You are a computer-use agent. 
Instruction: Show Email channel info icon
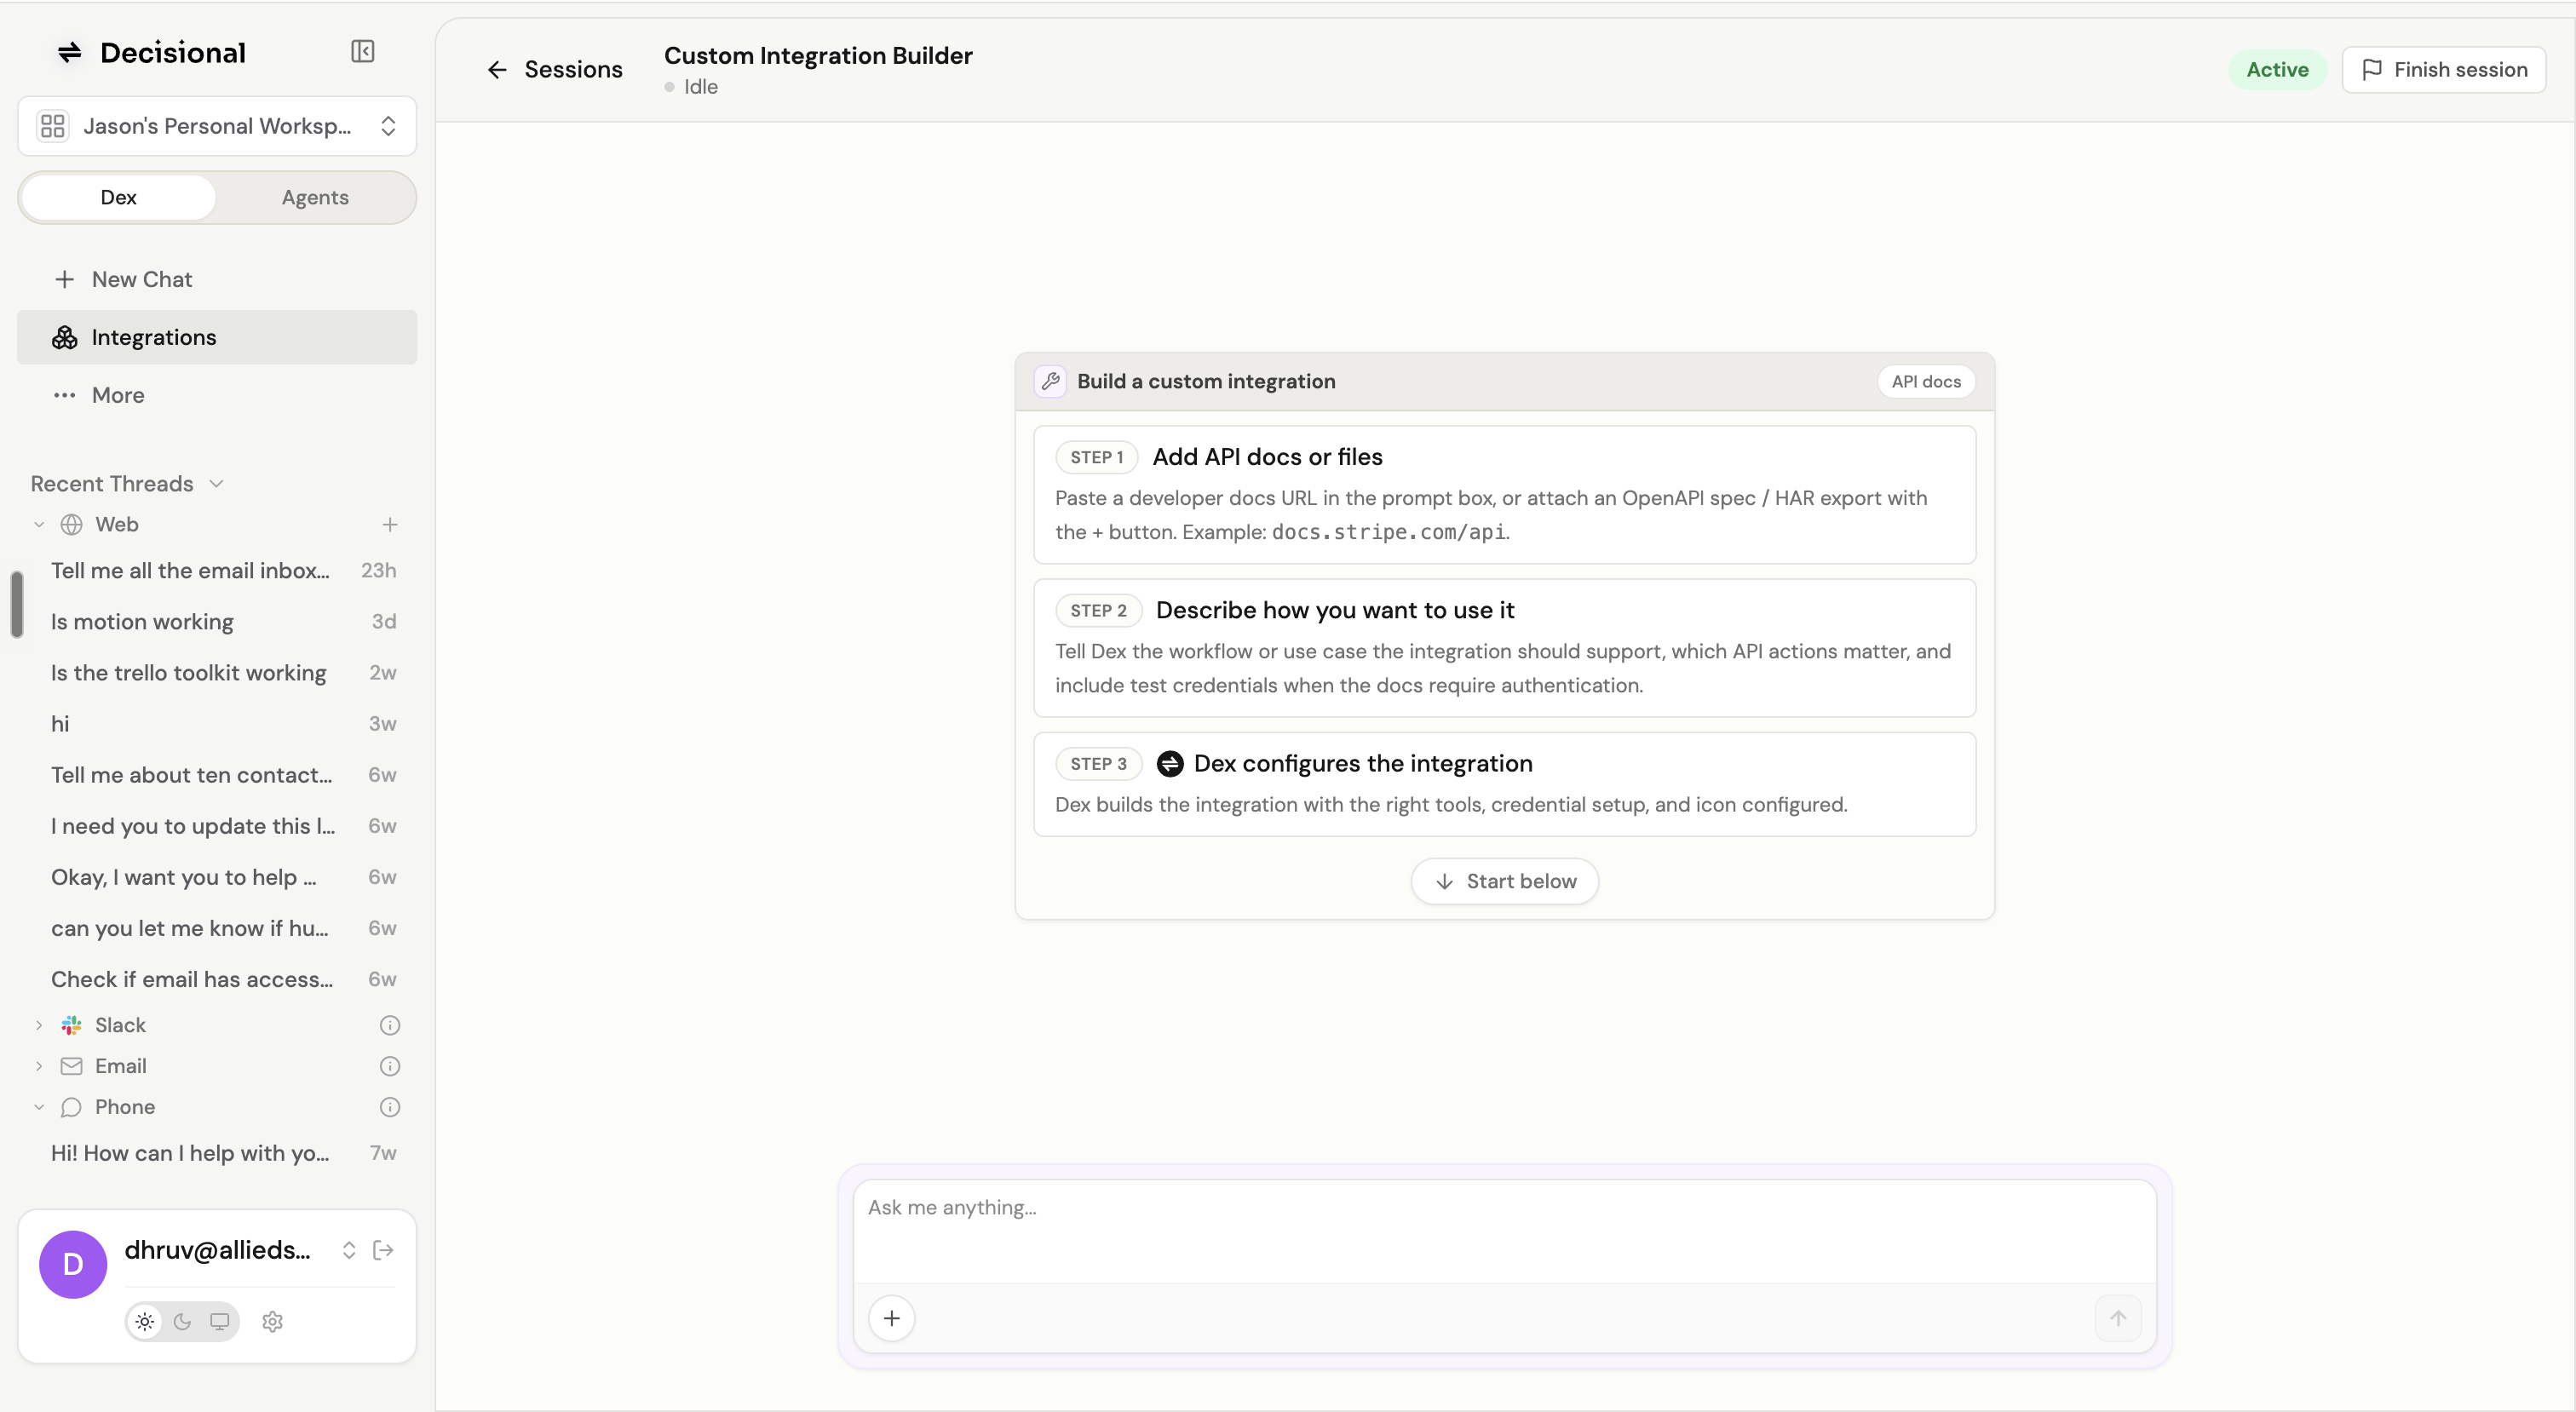[x=390, y=1066]
